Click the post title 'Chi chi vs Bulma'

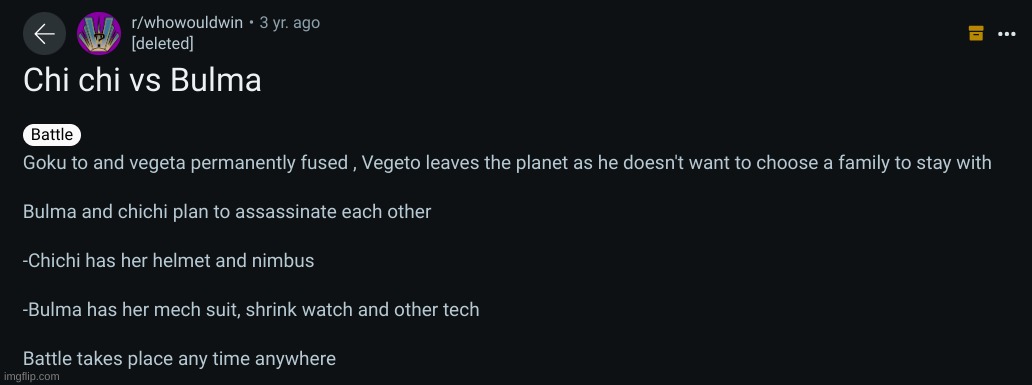[x=142, y=81]
